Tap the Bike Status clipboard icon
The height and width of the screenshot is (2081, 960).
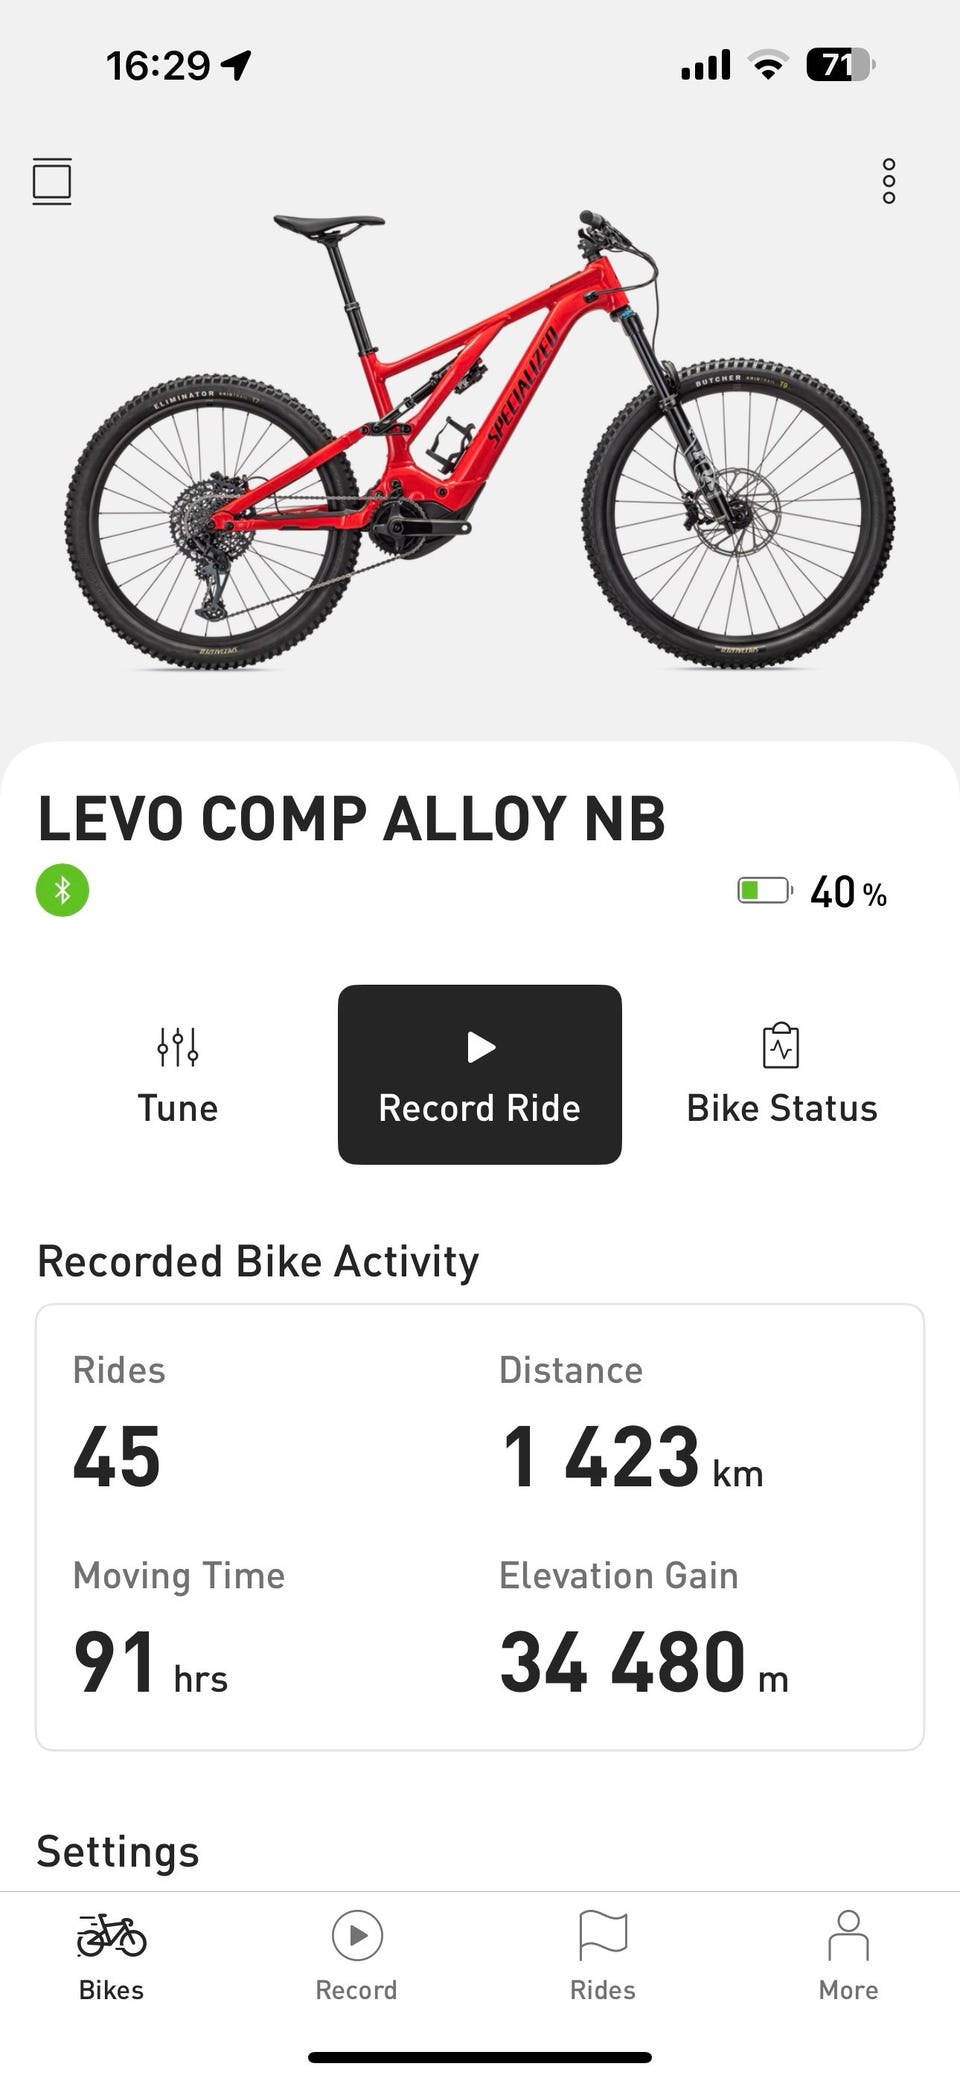point(781,1047)
